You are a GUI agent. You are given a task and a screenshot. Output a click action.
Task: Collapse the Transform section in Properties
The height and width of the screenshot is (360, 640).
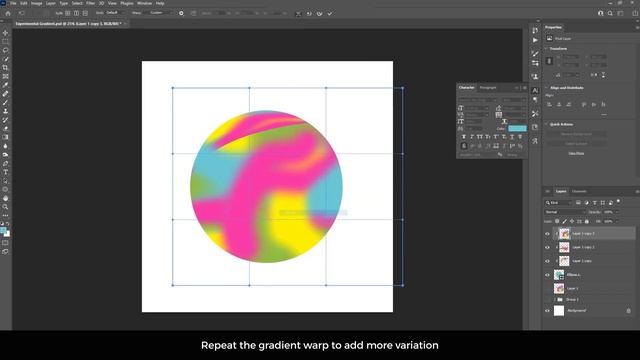click(546, 49)
